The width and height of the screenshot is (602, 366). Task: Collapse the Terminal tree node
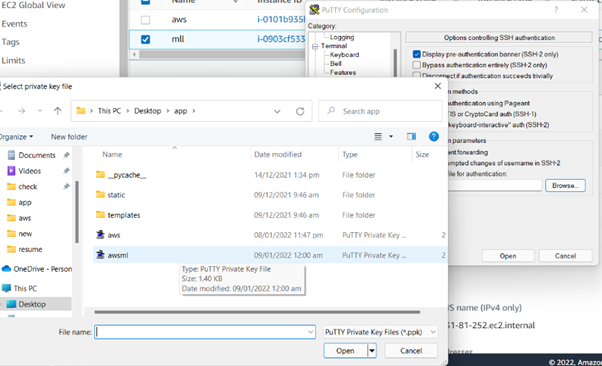click(x=315, y=46)
